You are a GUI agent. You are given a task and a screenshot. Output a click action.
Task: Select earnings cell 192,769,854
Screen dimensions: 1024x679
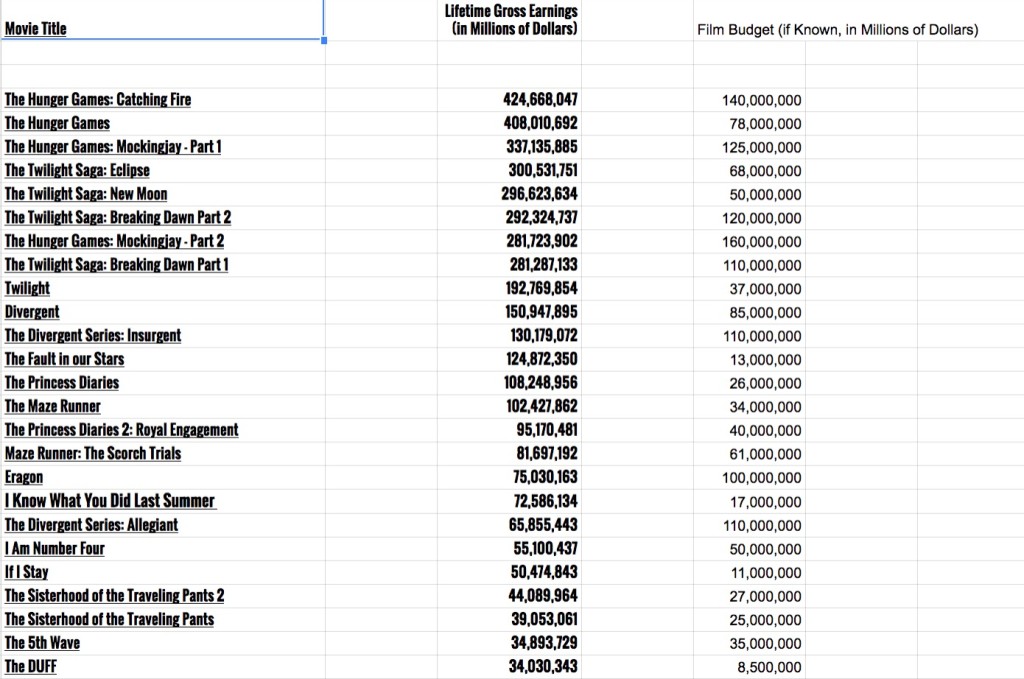click(x=509, y=288)
